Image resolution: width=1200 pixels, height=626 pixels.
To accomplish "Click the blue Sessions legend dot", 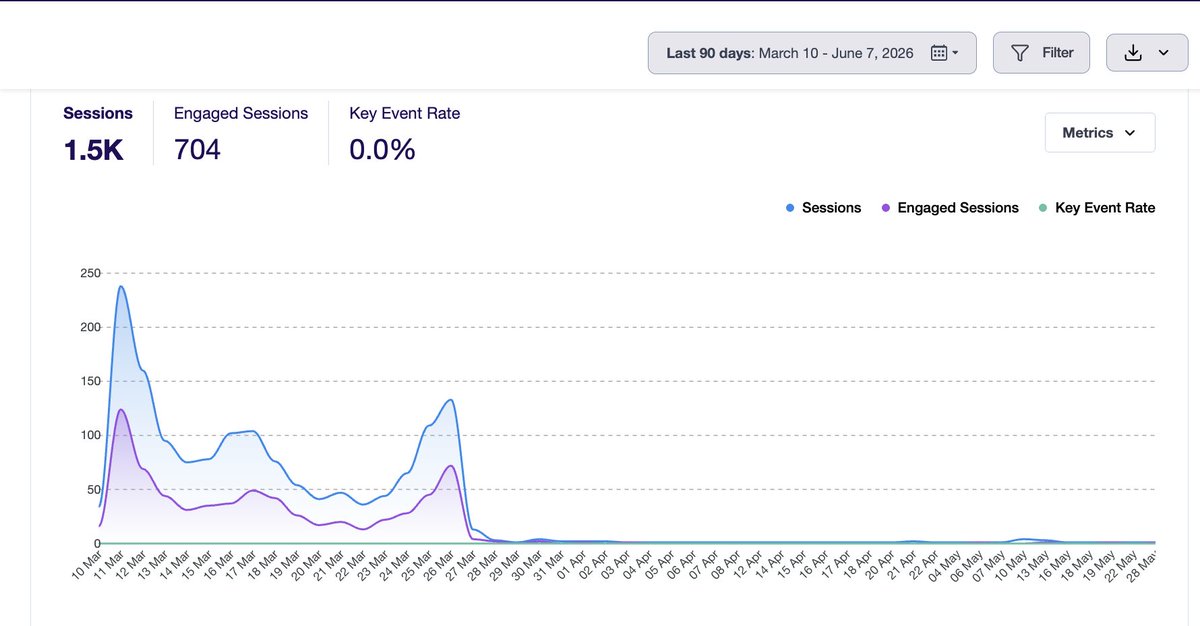I will (790, 208).
